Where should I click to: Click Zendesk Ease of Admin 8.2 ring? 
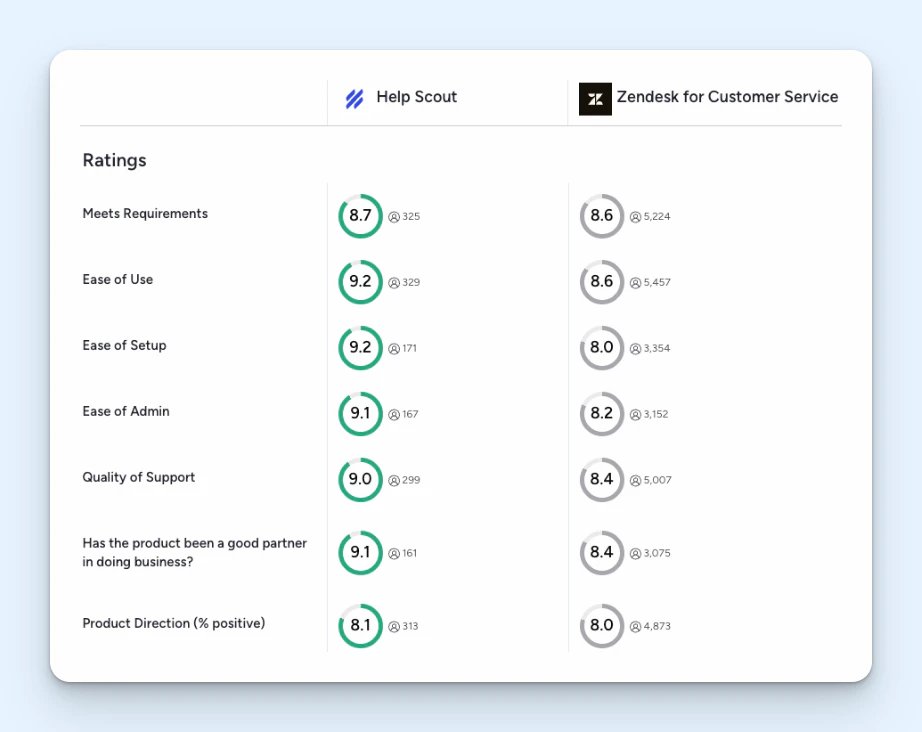tap(602, 413)
